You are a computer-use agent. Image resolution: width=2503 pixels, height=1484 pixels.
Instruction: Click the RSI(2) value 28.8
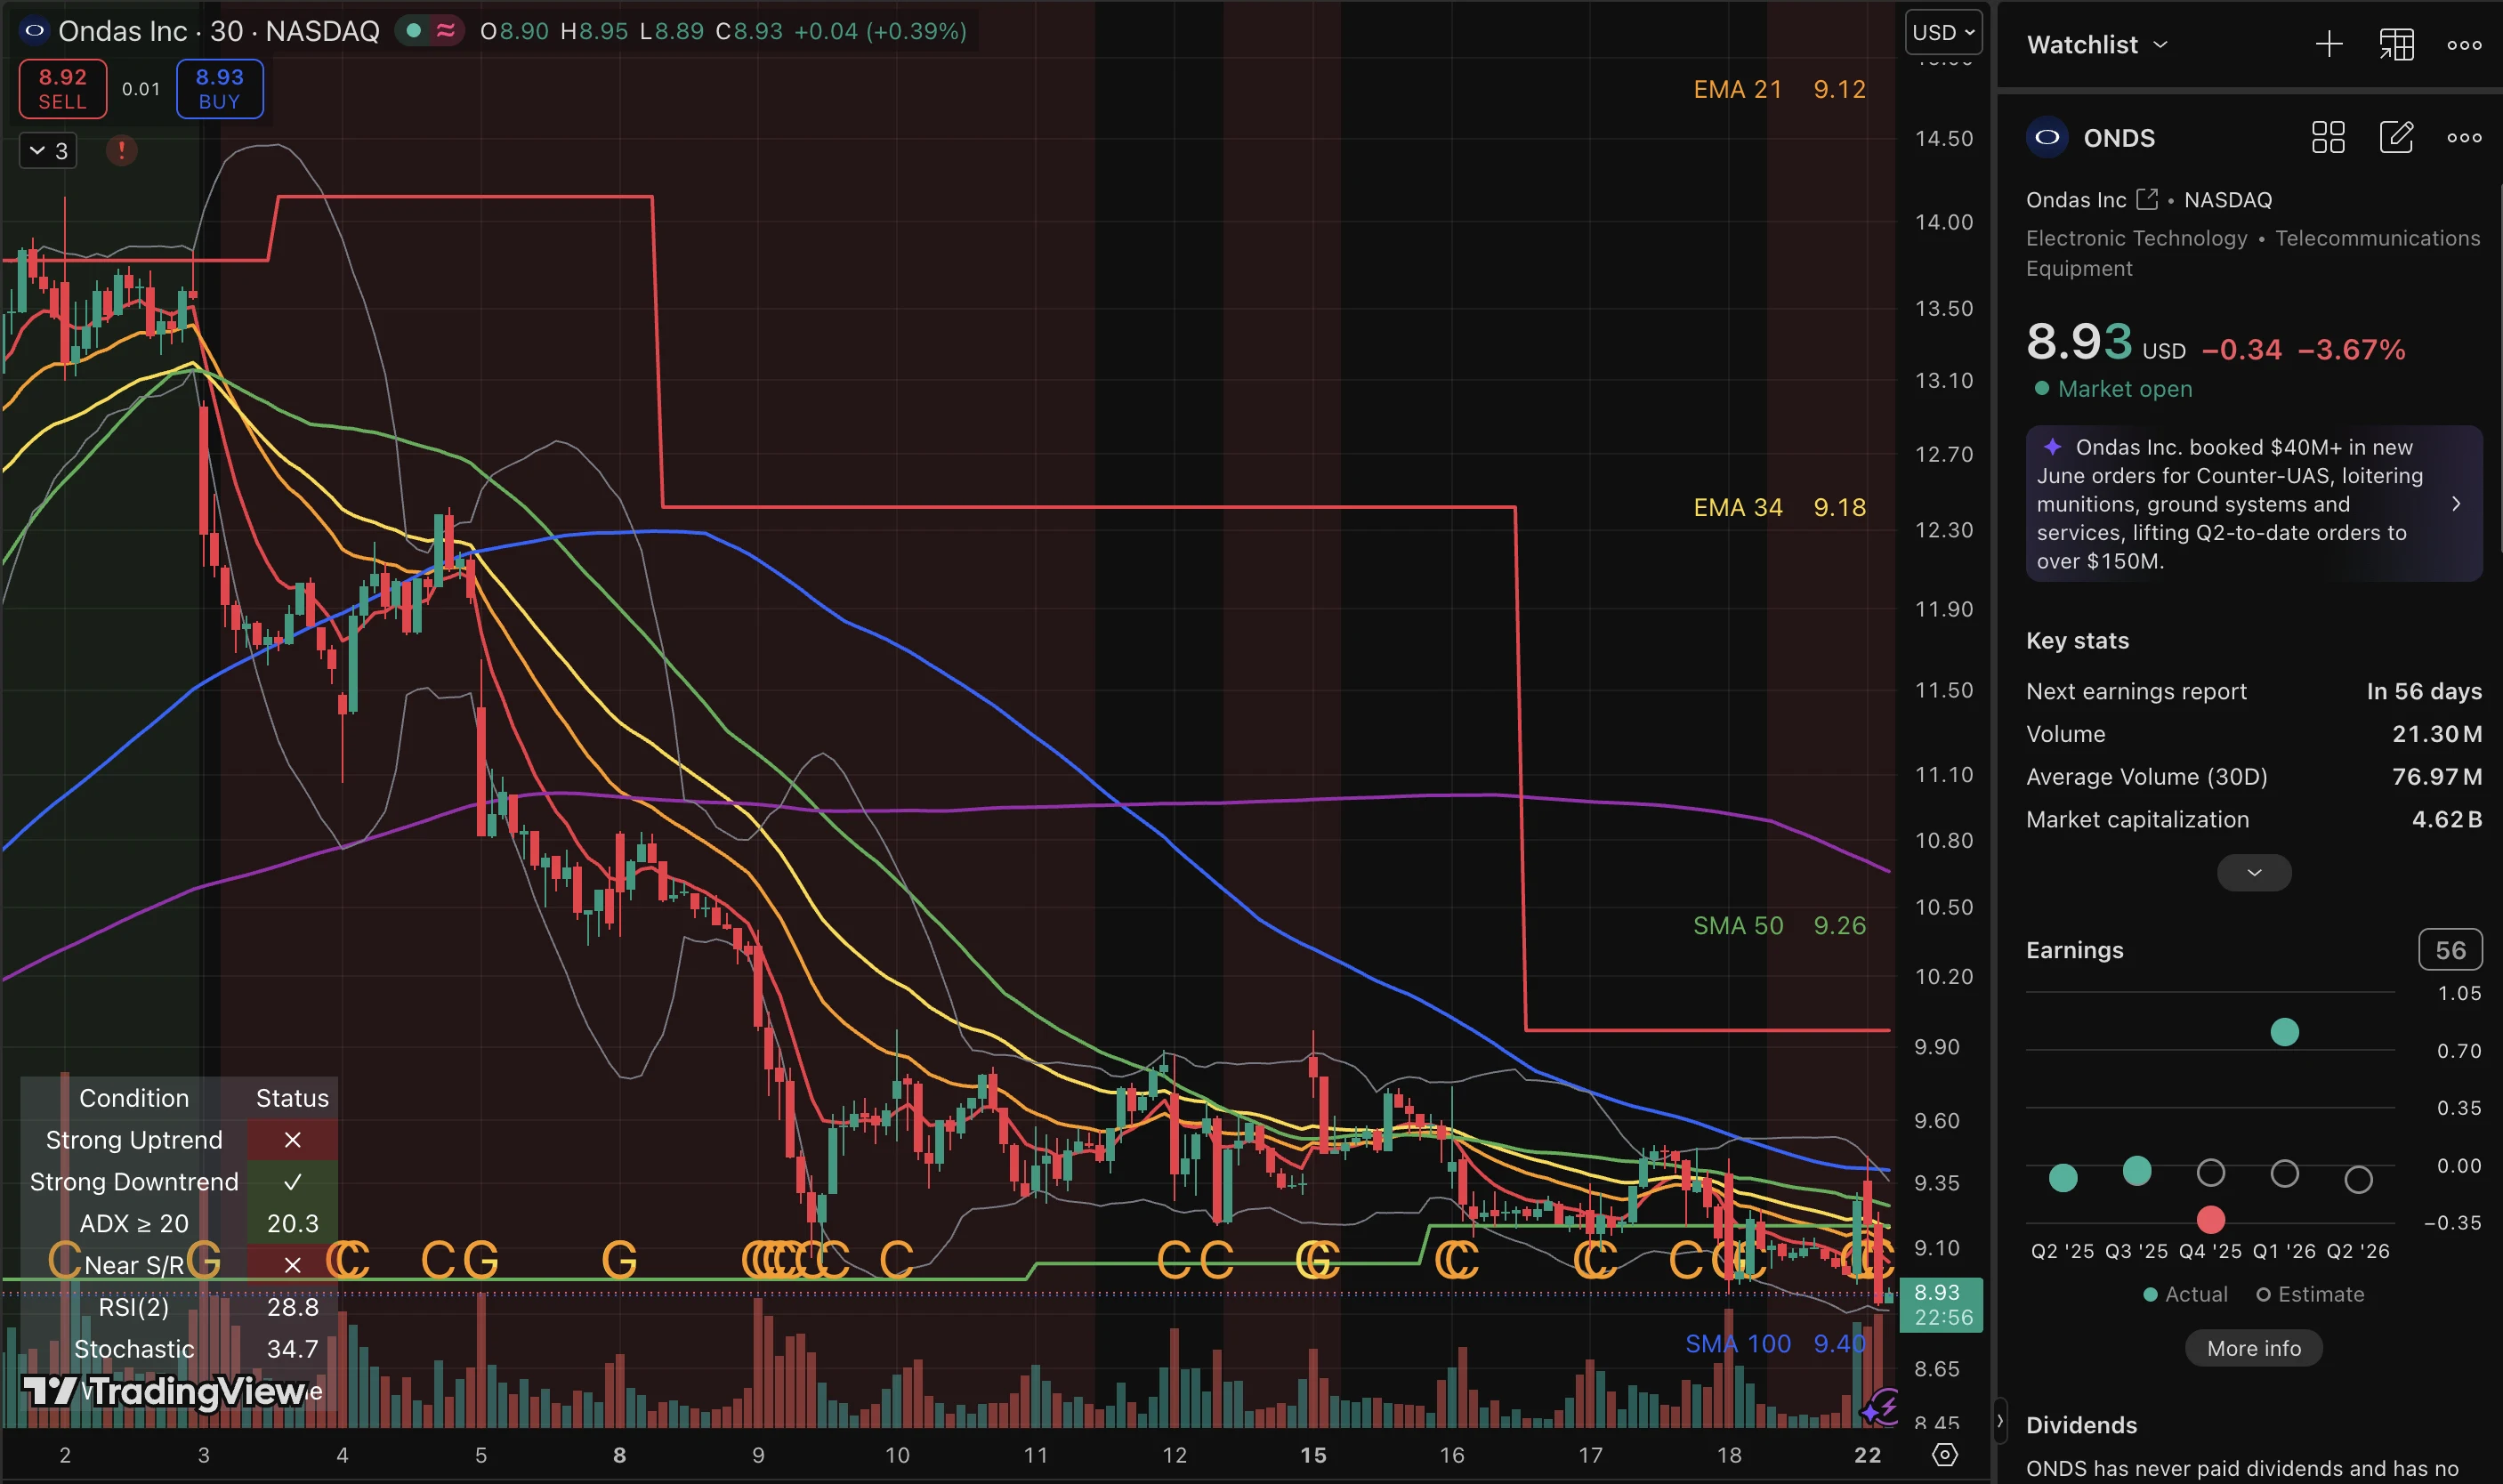pos(292,1307)
